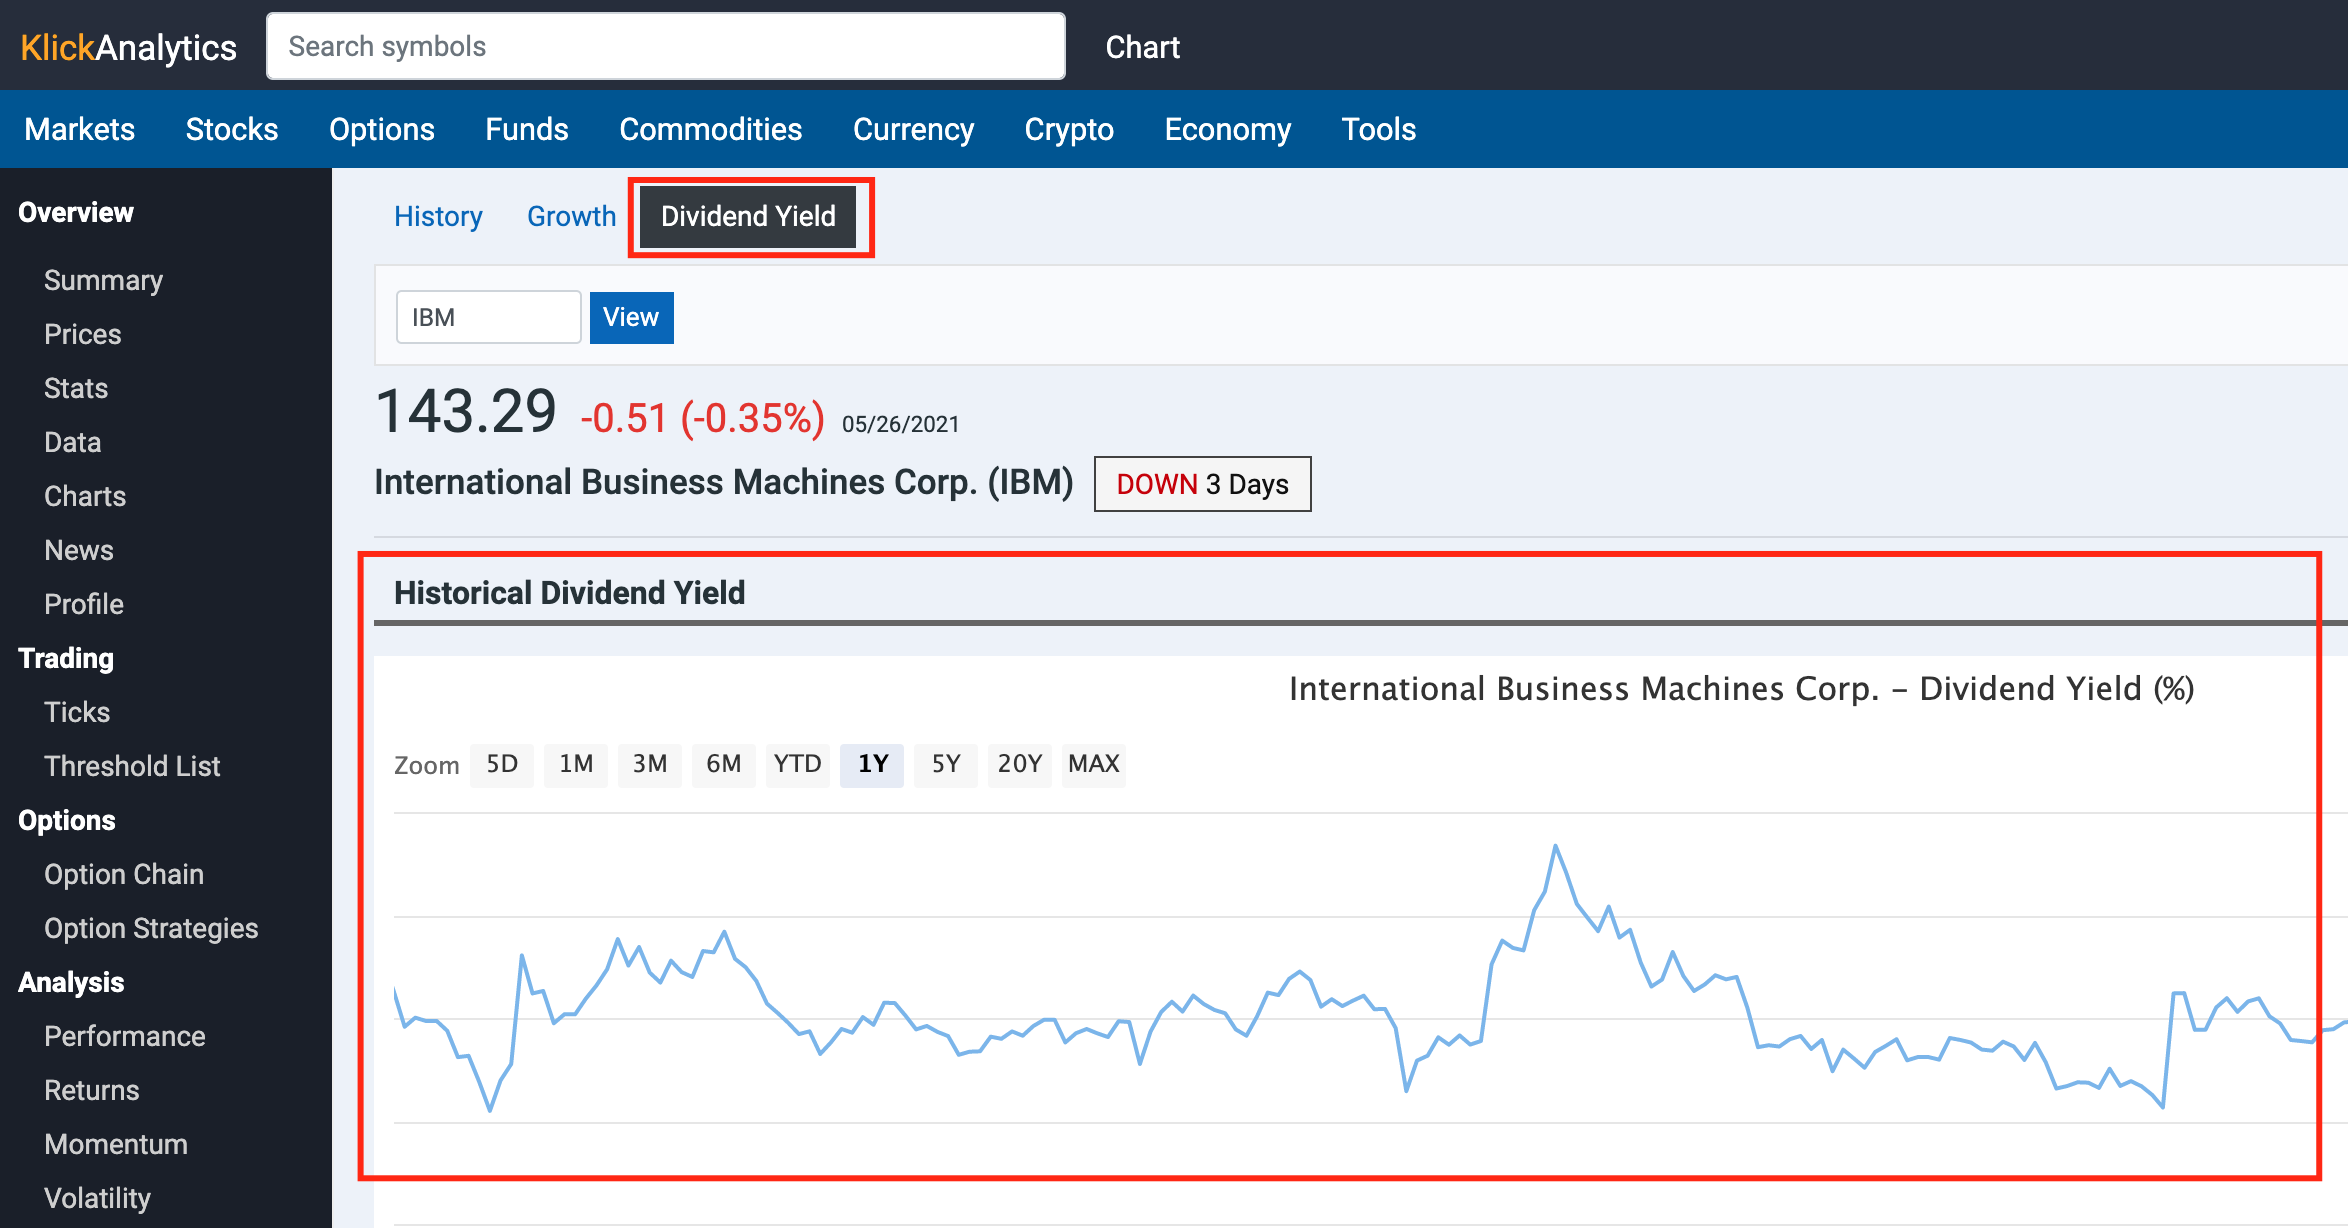The height and width of the screenshot is (1228, 2348).
Task: Switch to the Growth tab
Action: [x=572, y=216]
